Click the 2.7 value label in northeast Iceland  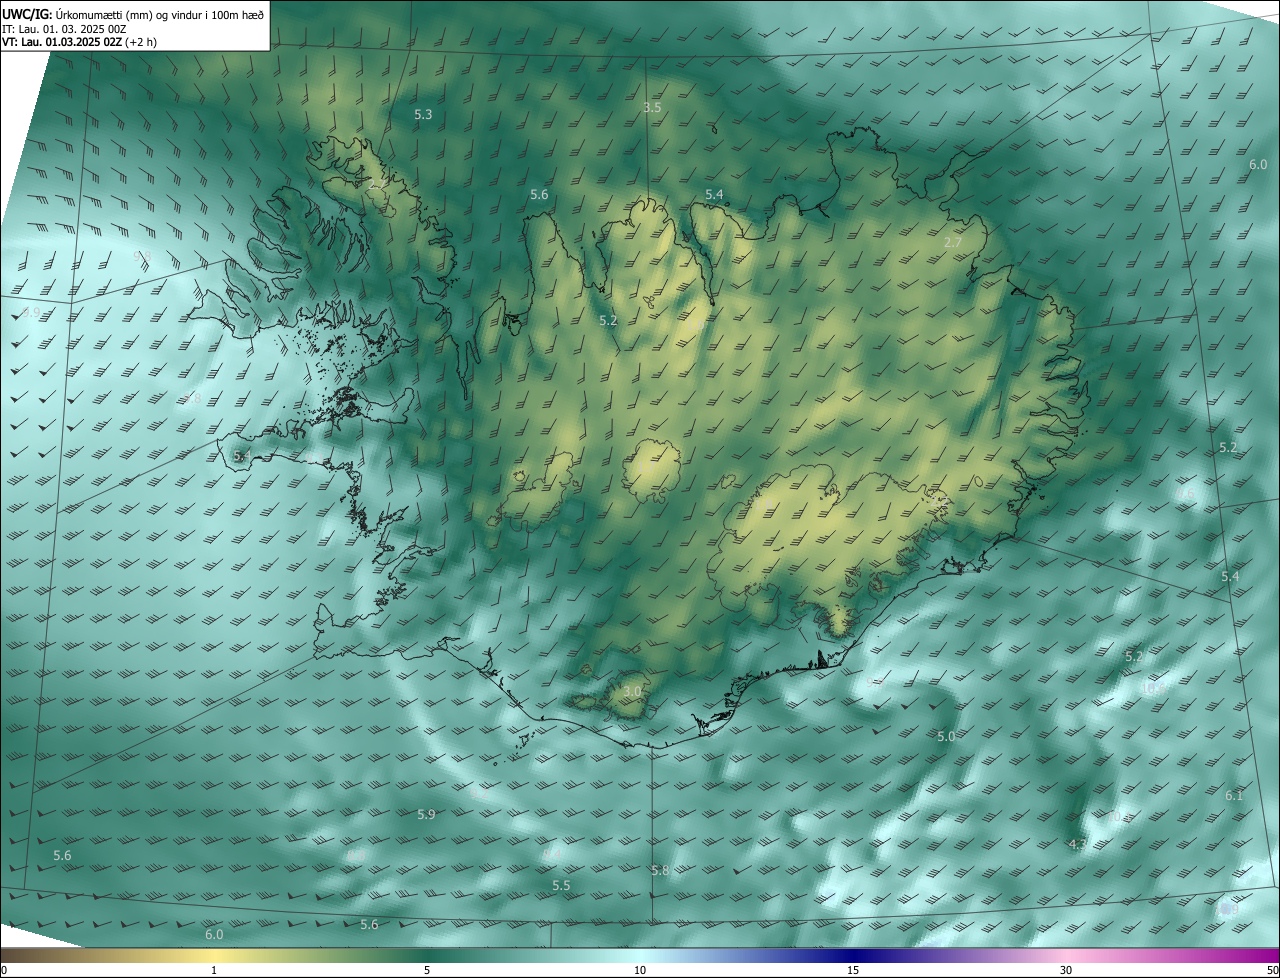click(953, 243)
